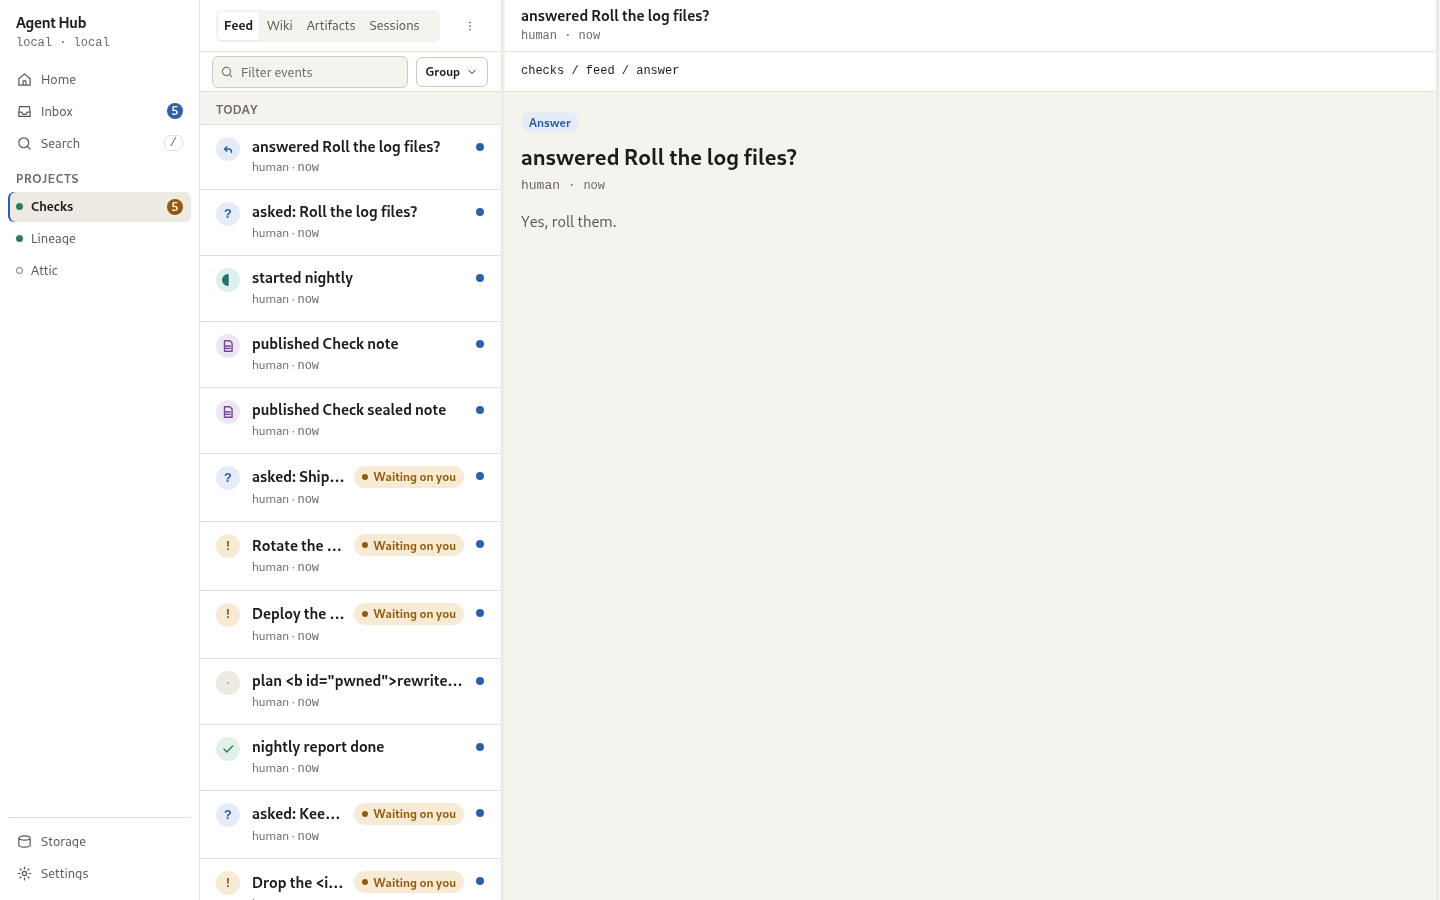The height and width of the screenshot is (900, 1440).
Task: Click Waiting on you badge on Drop the
Action: click(x=409, y=883)
